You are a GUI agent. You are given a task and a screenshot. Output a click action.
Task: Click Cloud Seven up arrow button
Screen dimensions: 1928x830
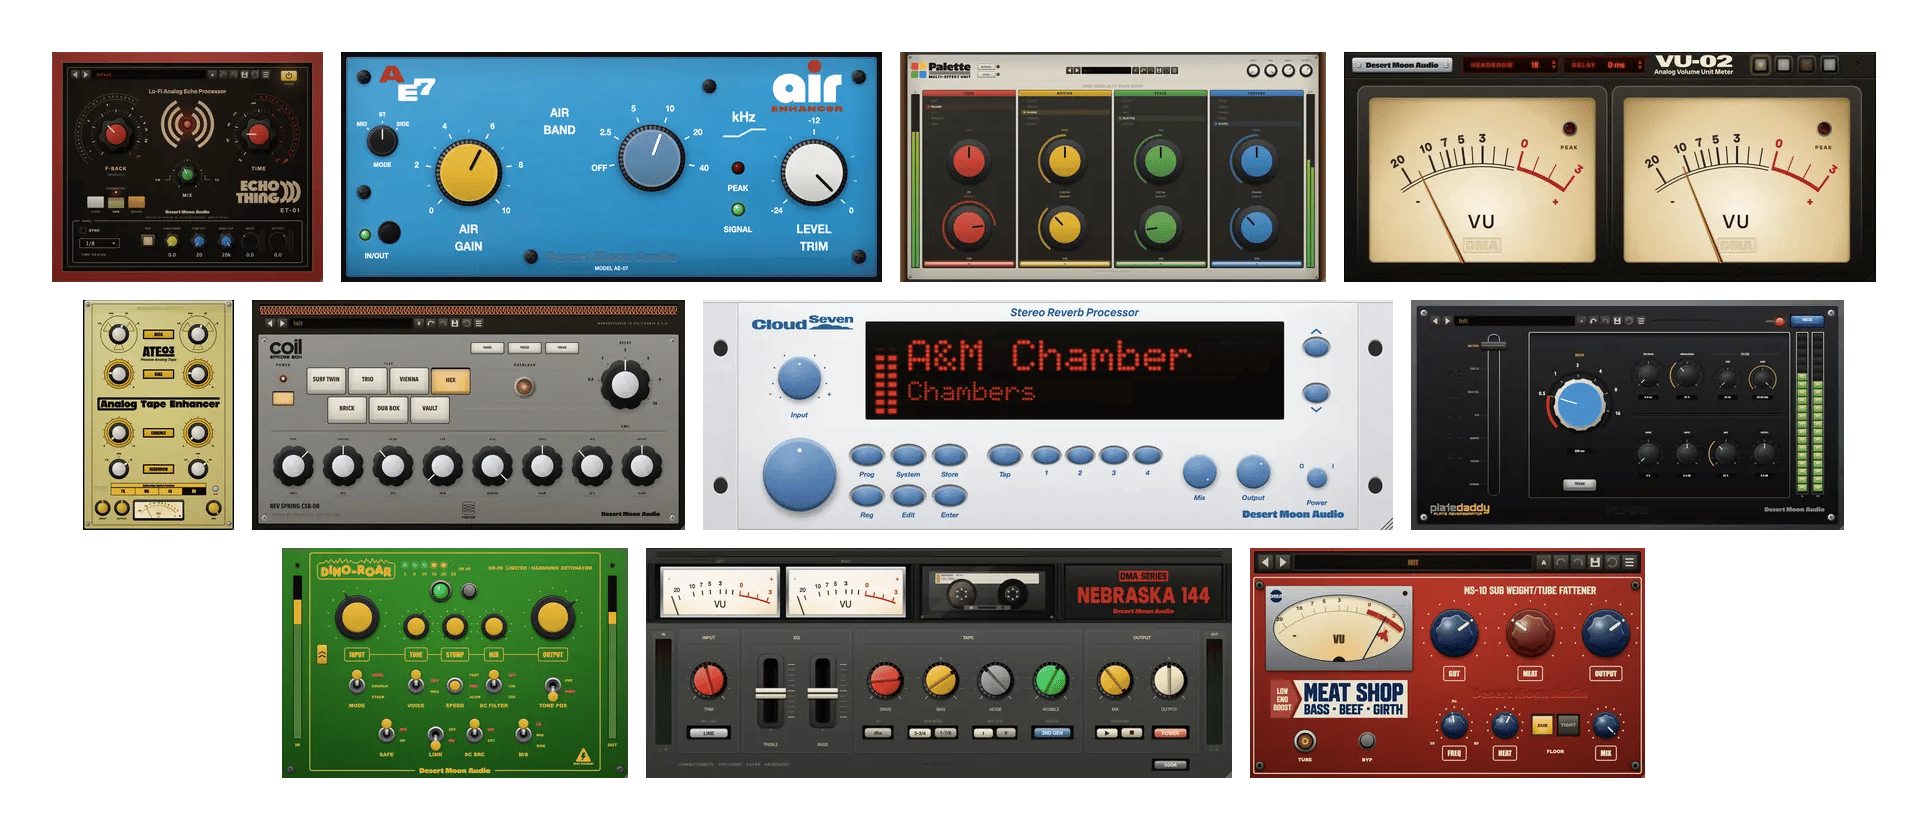click(1317, 345)
